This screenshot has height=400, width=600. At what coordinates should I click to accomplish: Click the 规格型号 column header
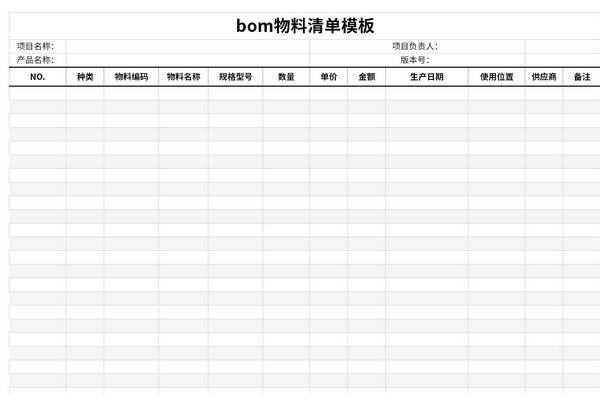[x=235, y=77]
